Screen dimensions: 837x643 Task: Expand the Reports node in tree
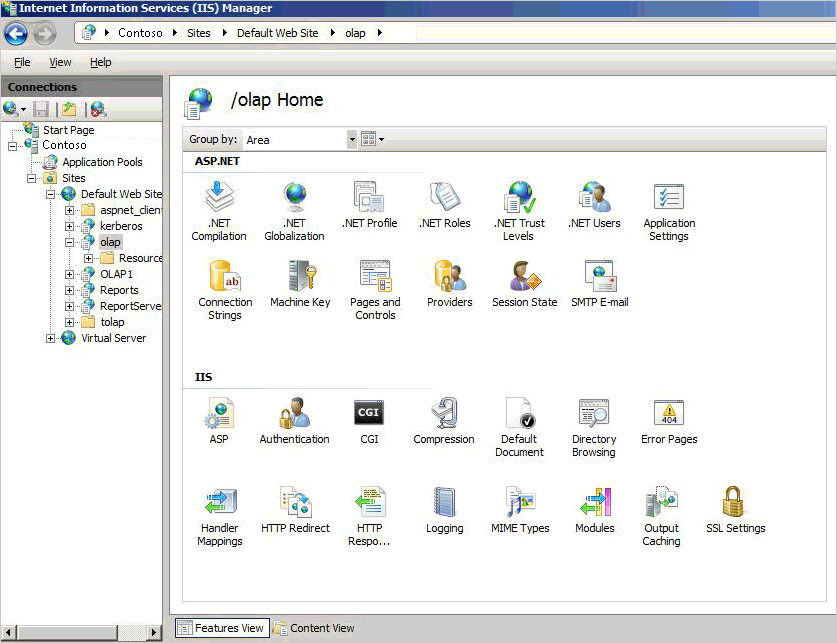click(70, 290)
